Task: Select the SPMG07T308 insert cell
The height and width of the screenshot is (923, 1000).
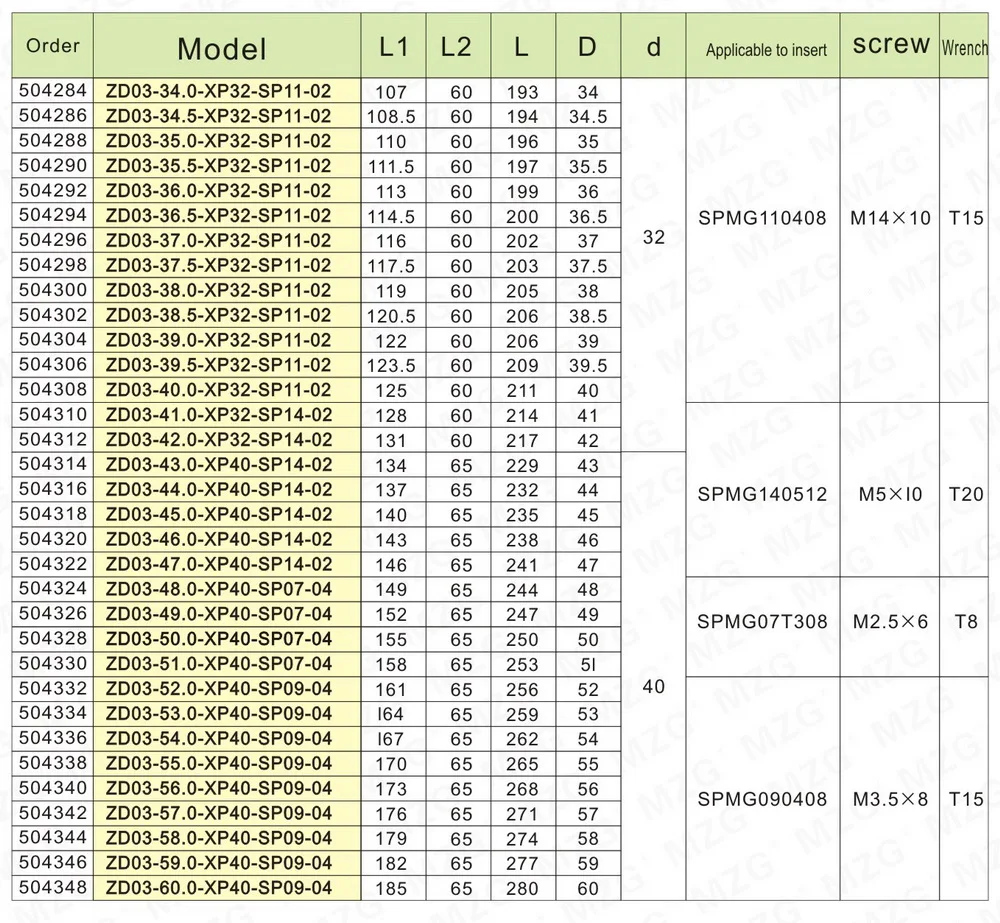Action: (764, 620)
